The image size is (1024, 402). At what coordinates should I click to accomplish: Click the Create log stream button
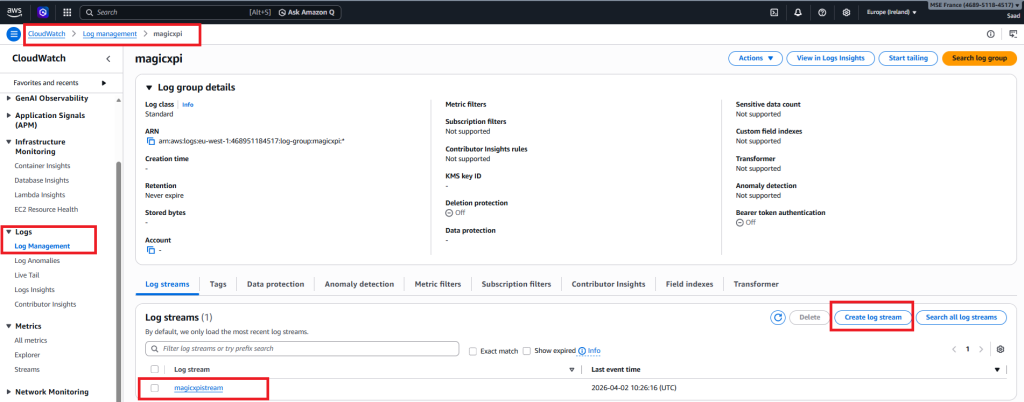[x=872, y=317]
